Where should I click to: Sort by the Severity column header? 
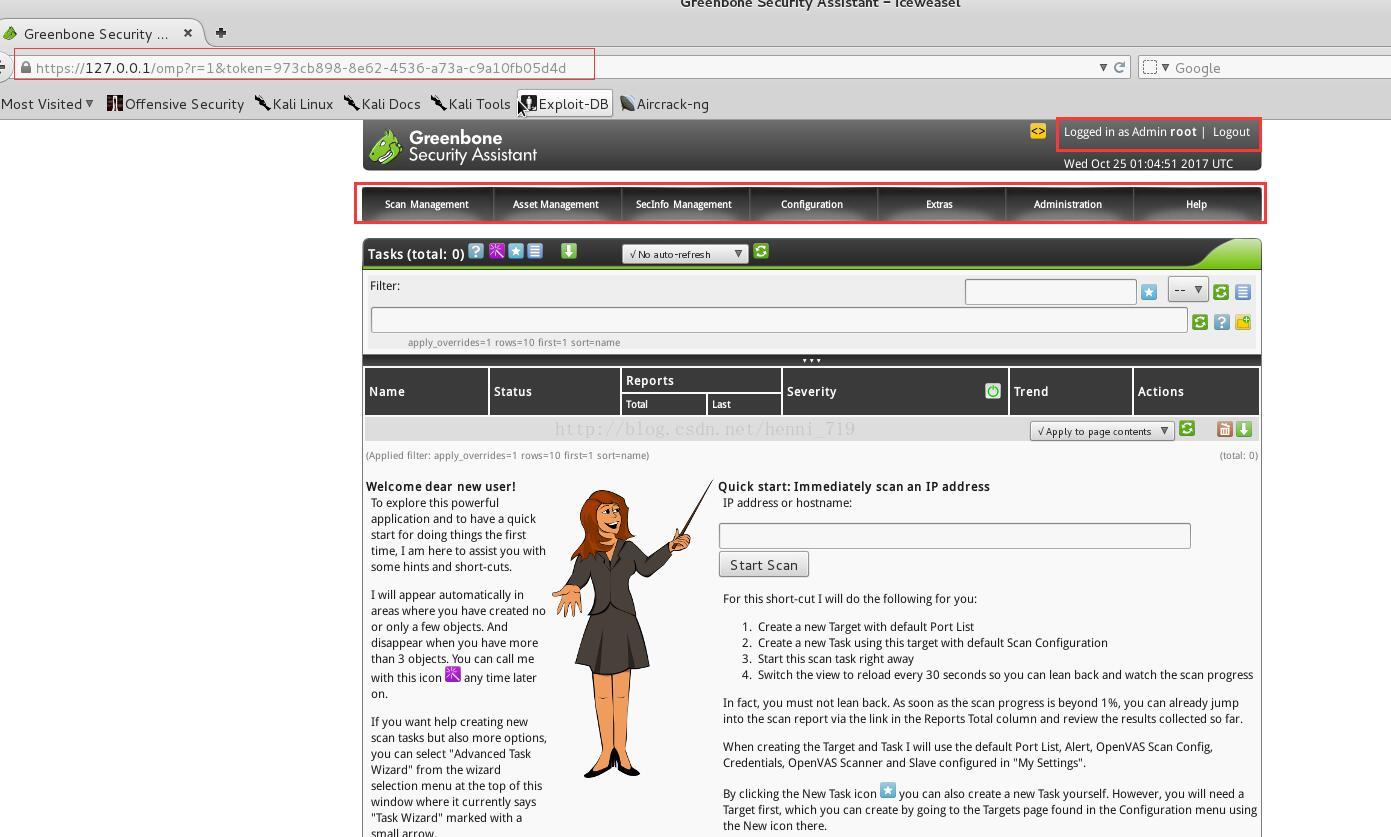pyautogui.click(x=811, y=392)
